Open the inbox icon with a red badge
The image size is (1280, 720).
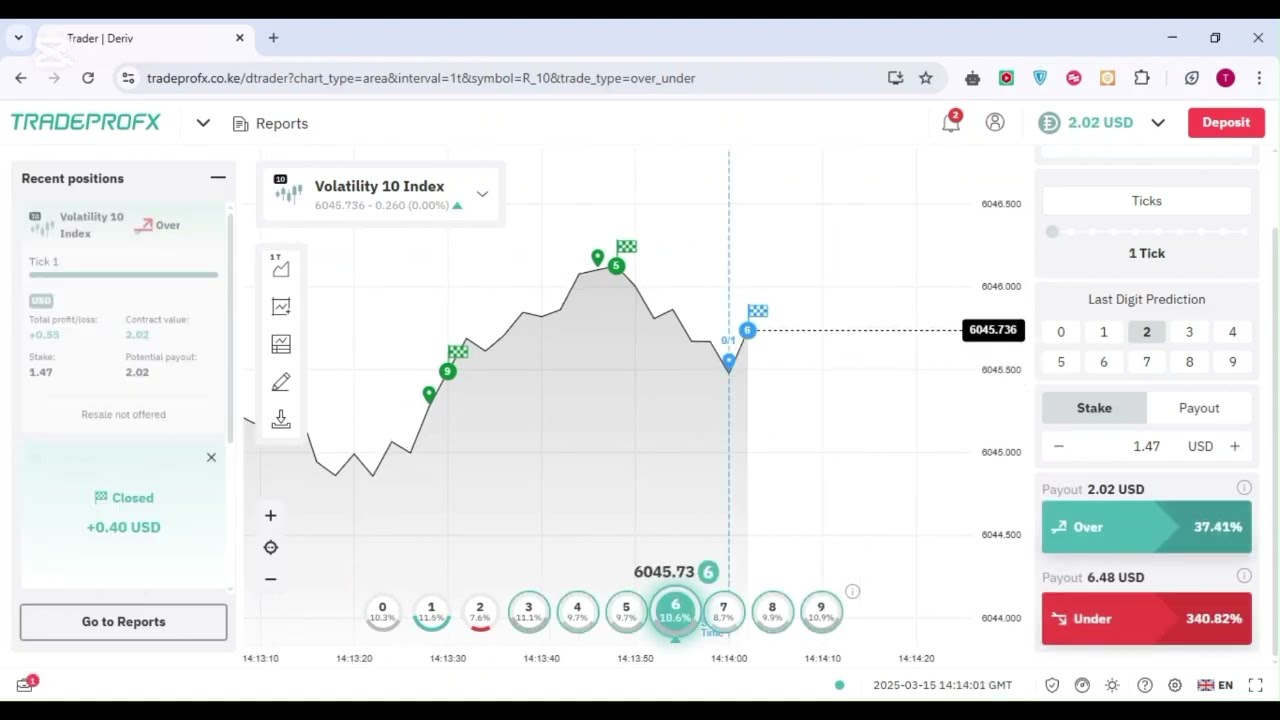[26, 684]
